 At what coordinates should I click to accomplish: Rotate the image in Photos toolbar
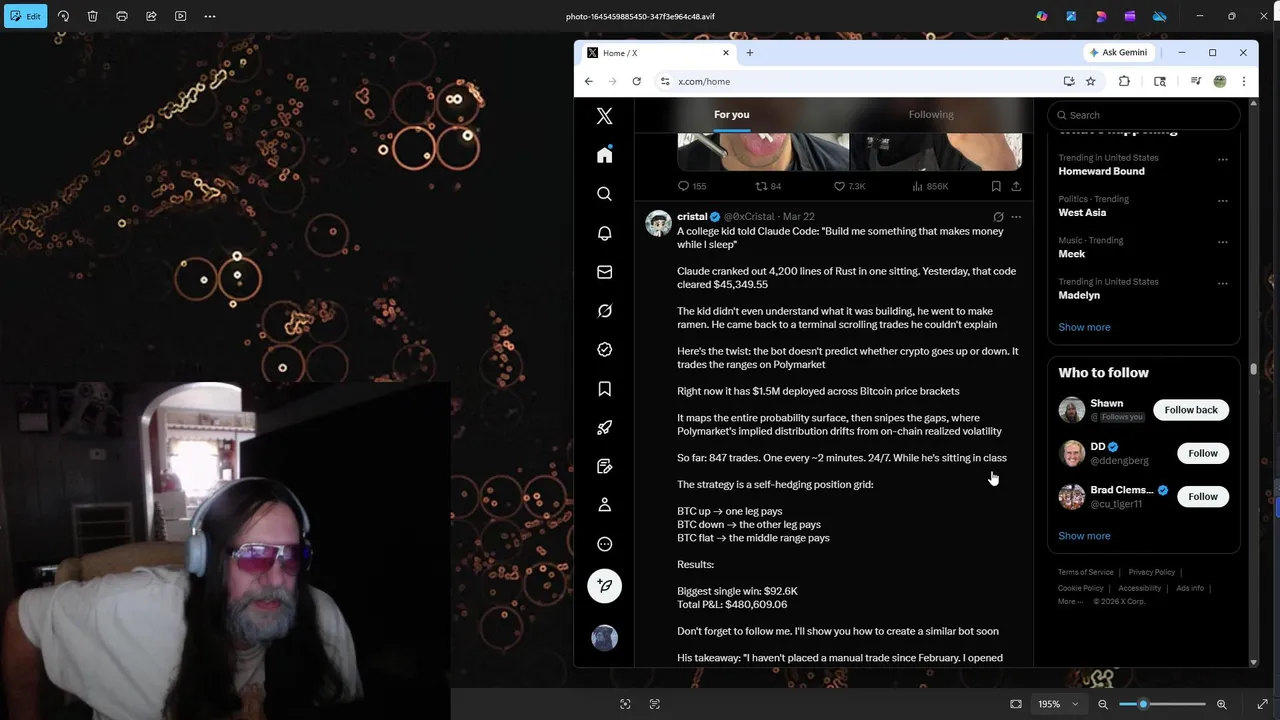coord(63,16)
